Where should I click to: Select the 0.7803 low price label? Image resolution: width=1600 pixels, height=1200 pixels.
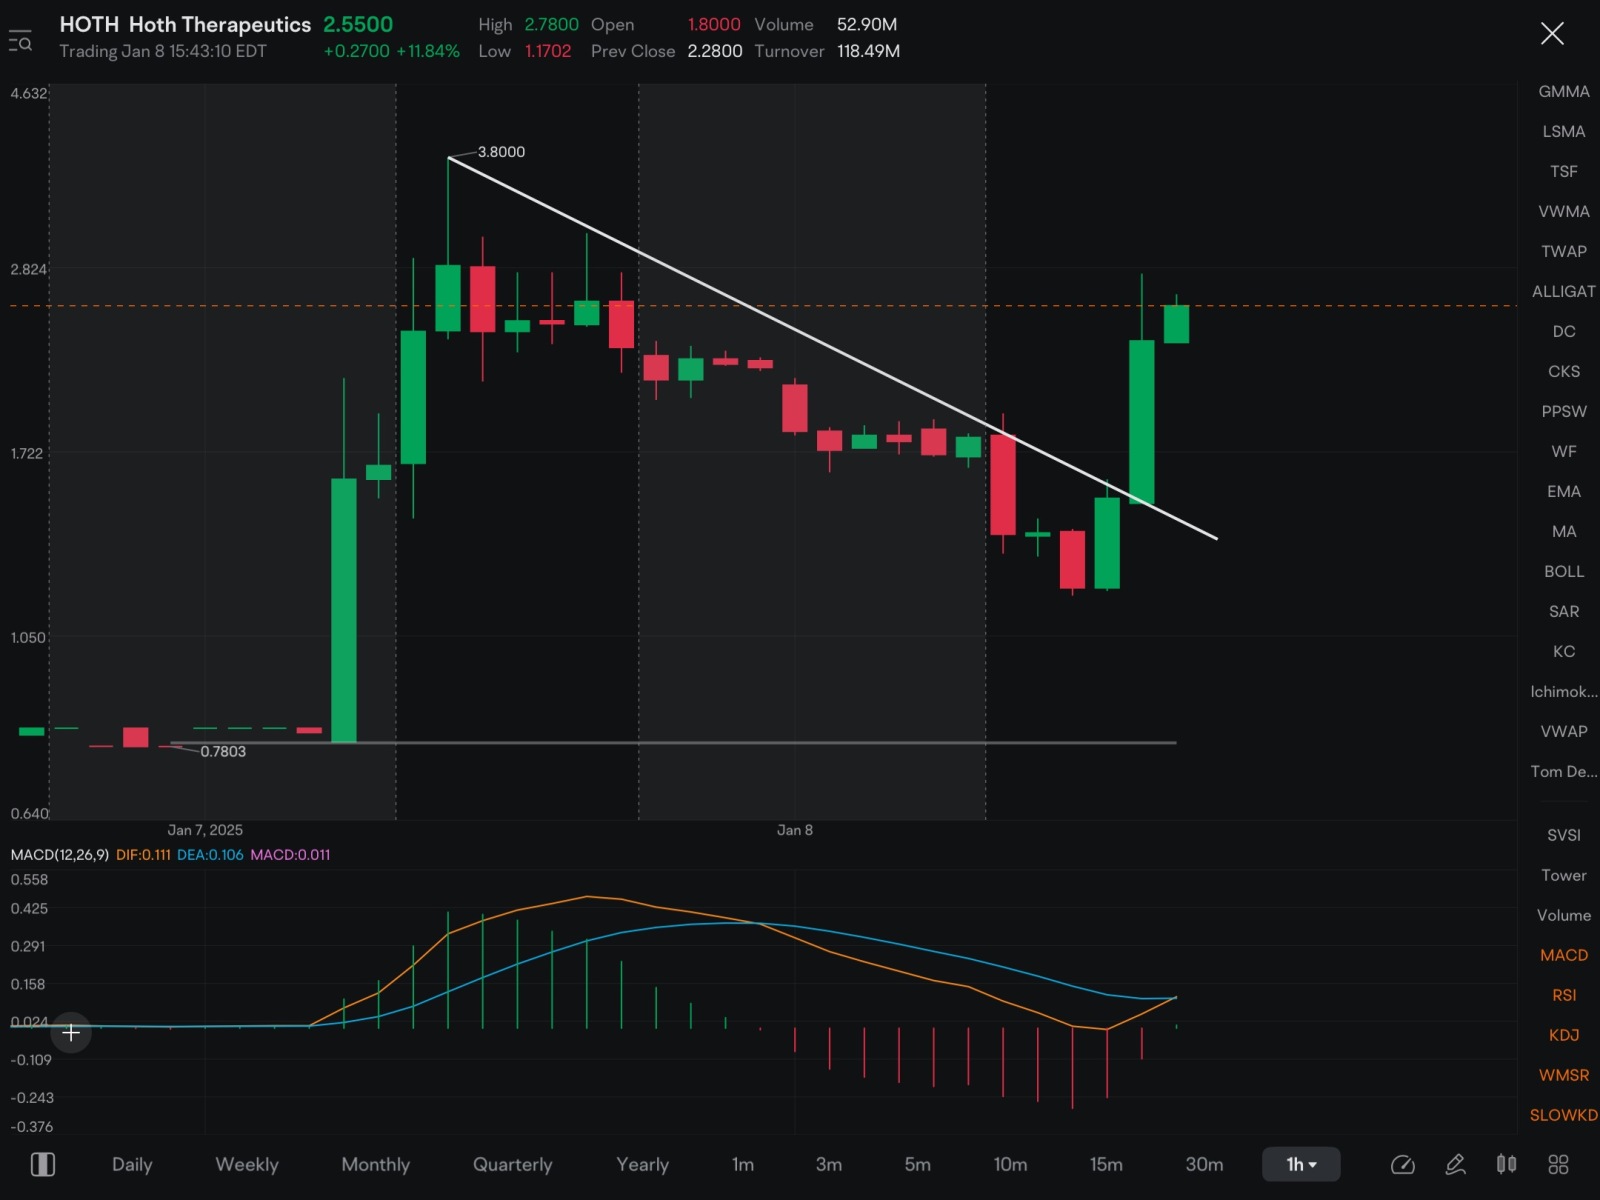[223, 751]
